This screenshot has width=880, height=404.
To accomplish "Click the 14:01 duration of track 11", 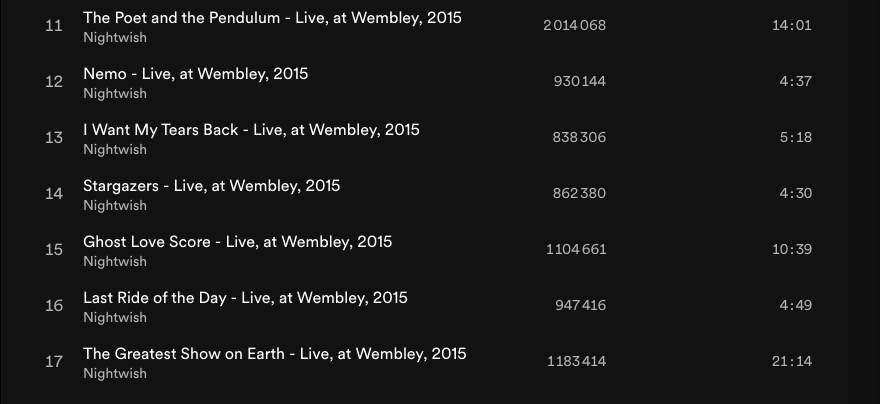I will [x=791, y=26].
